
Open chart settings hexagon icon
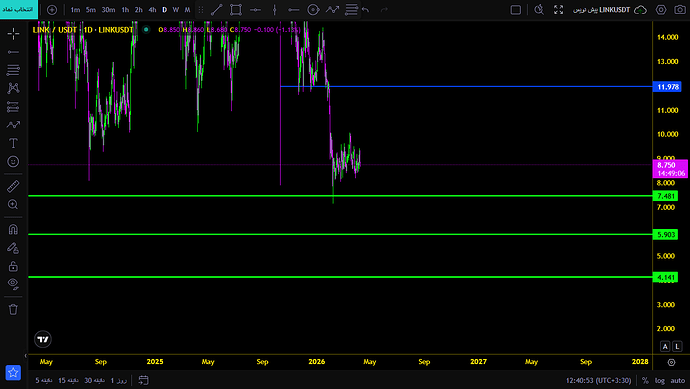click(661, 10)
